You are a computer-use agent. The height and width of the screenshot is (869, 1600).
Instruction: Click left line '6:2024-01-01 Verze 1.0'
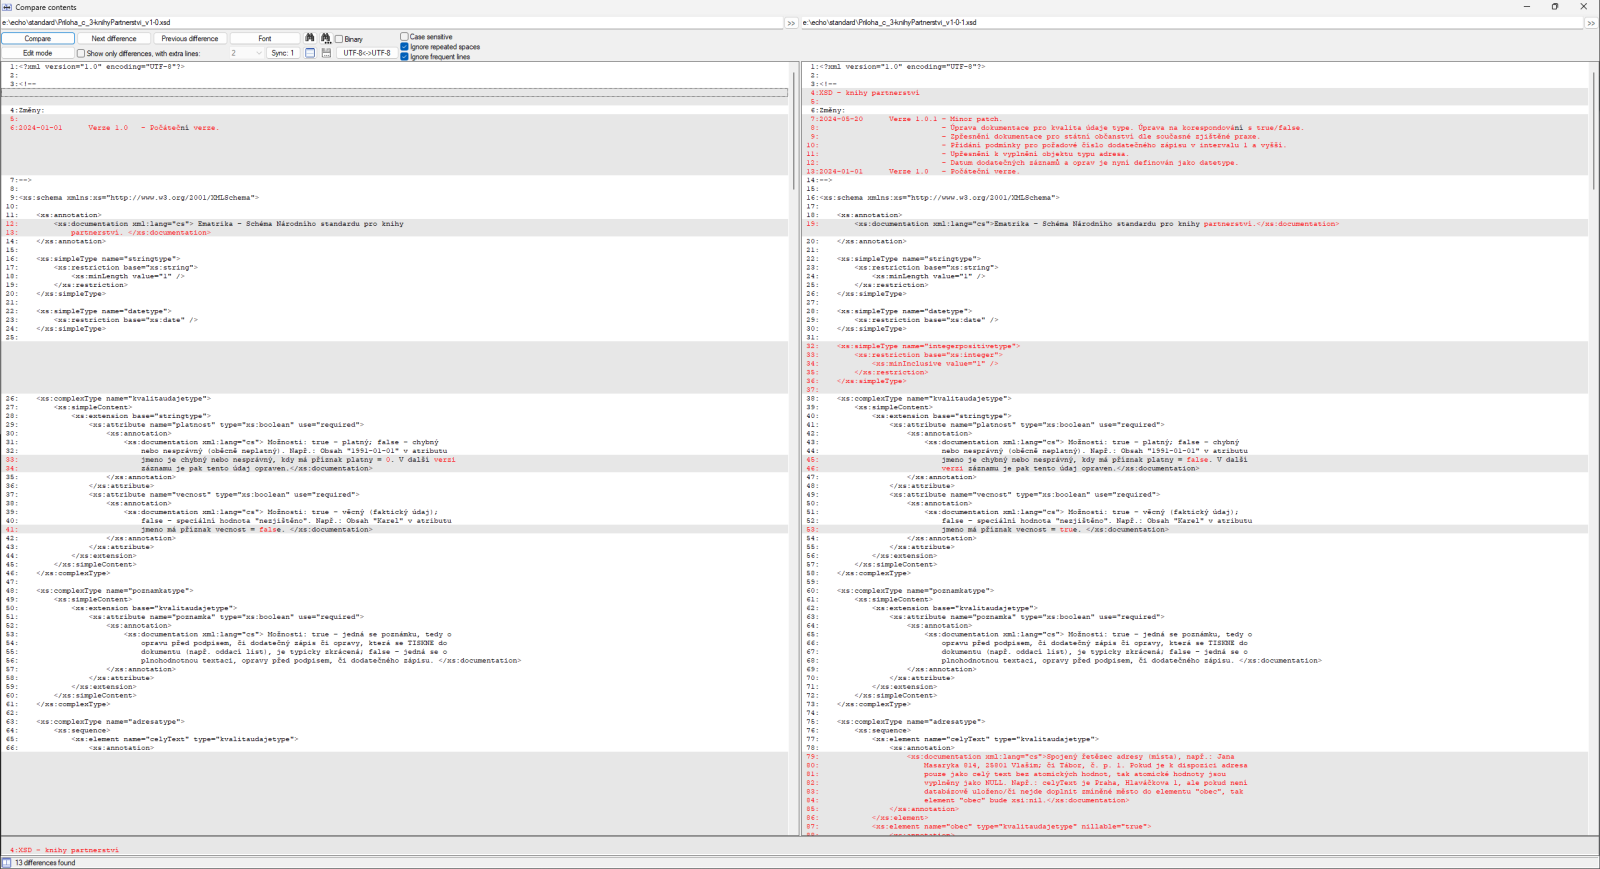tap(114, 128)
